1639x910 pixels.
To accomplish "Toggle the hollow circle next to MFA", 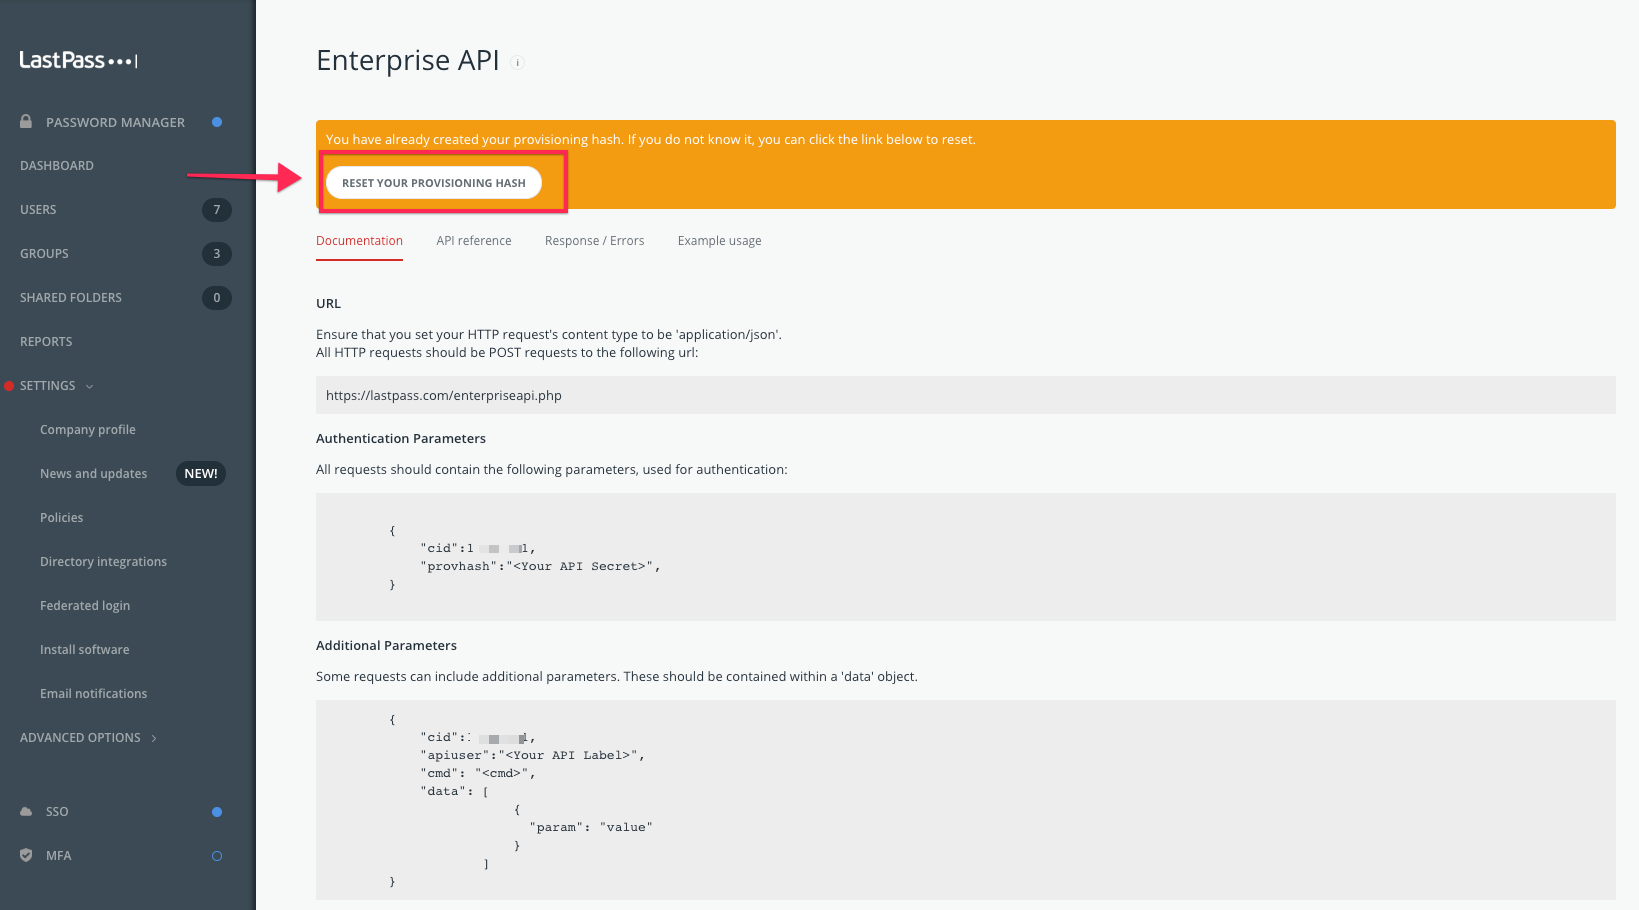I will point(217,855).
